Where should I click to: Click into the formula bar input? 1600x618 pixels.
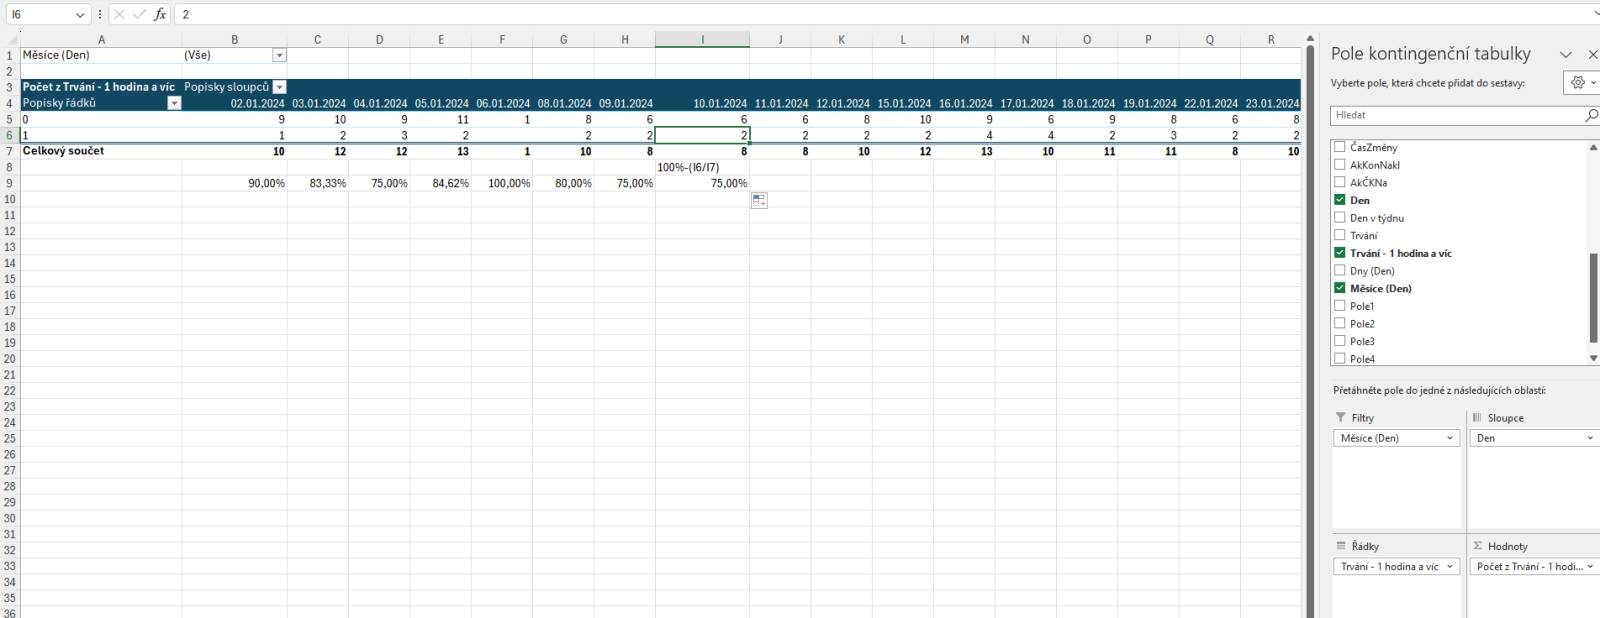coord(880,15)
